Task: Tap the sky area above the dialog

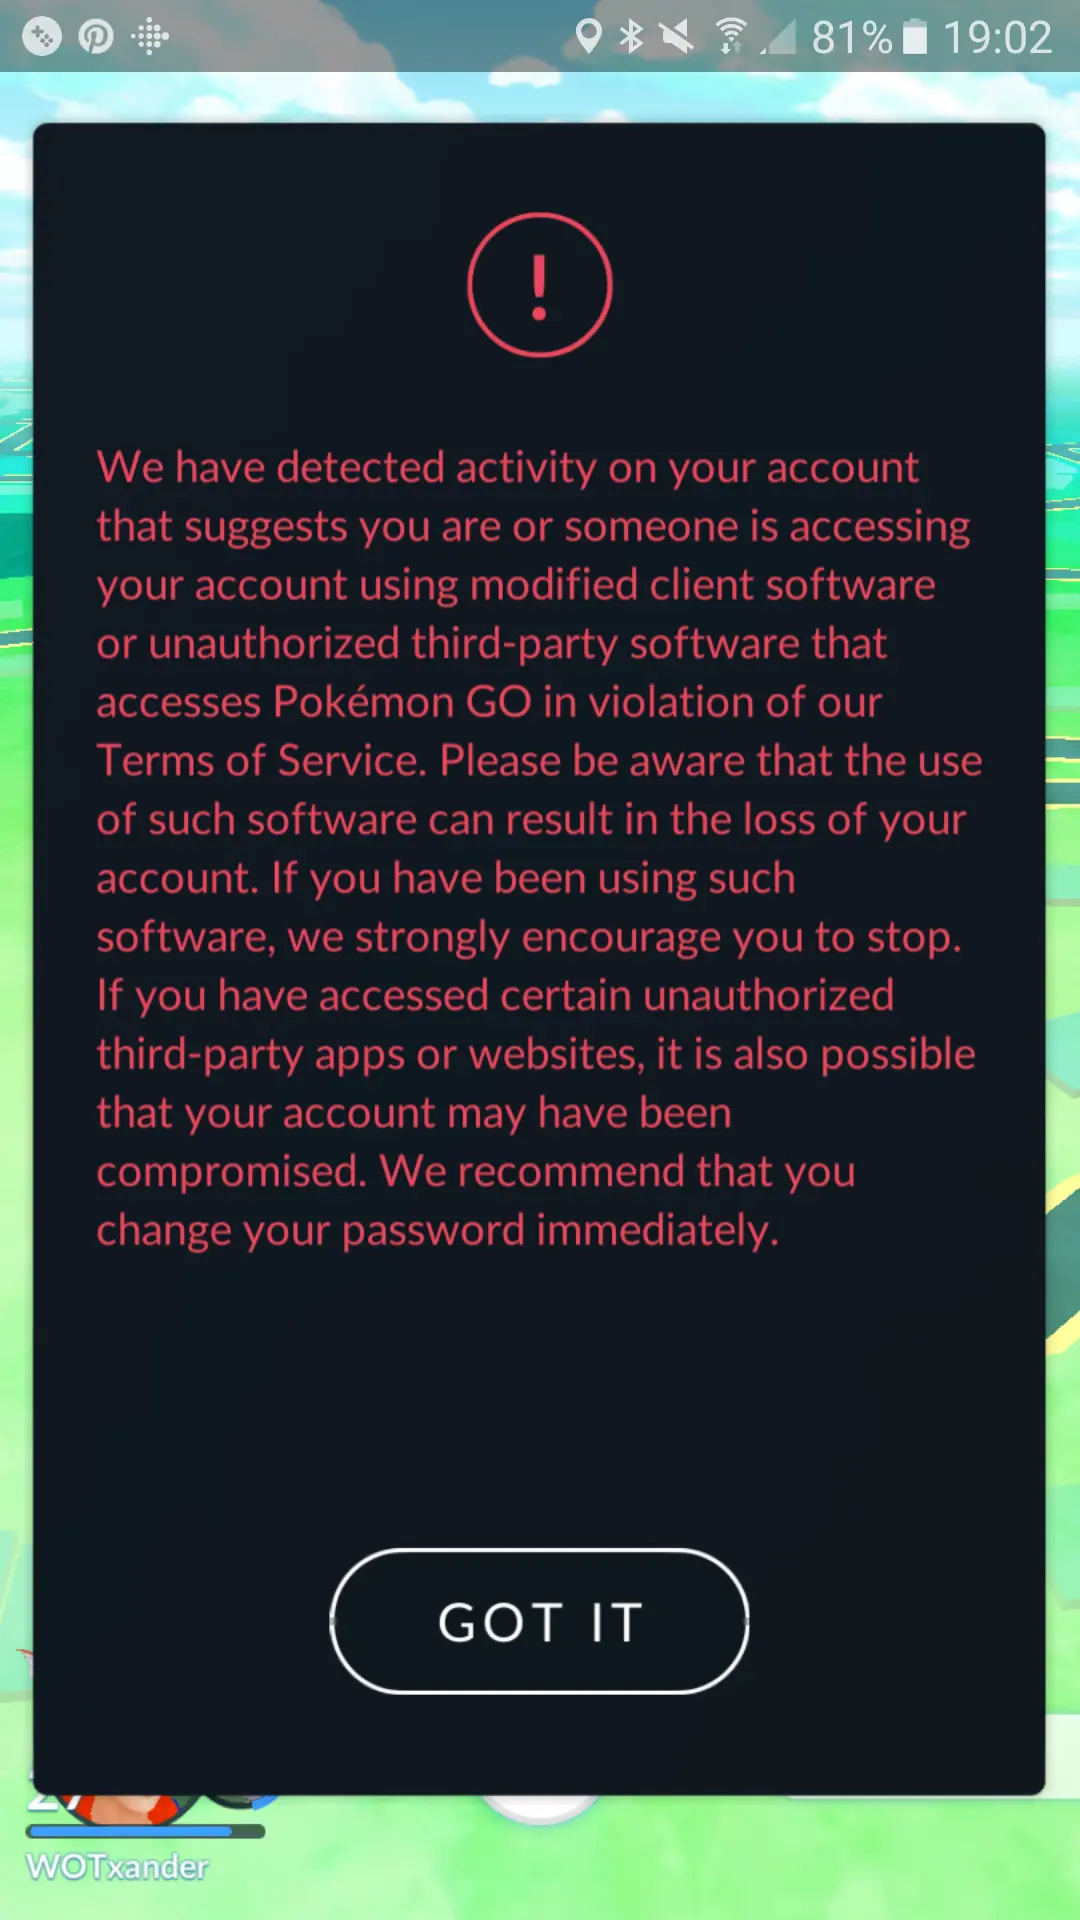Action: [540, 97]
